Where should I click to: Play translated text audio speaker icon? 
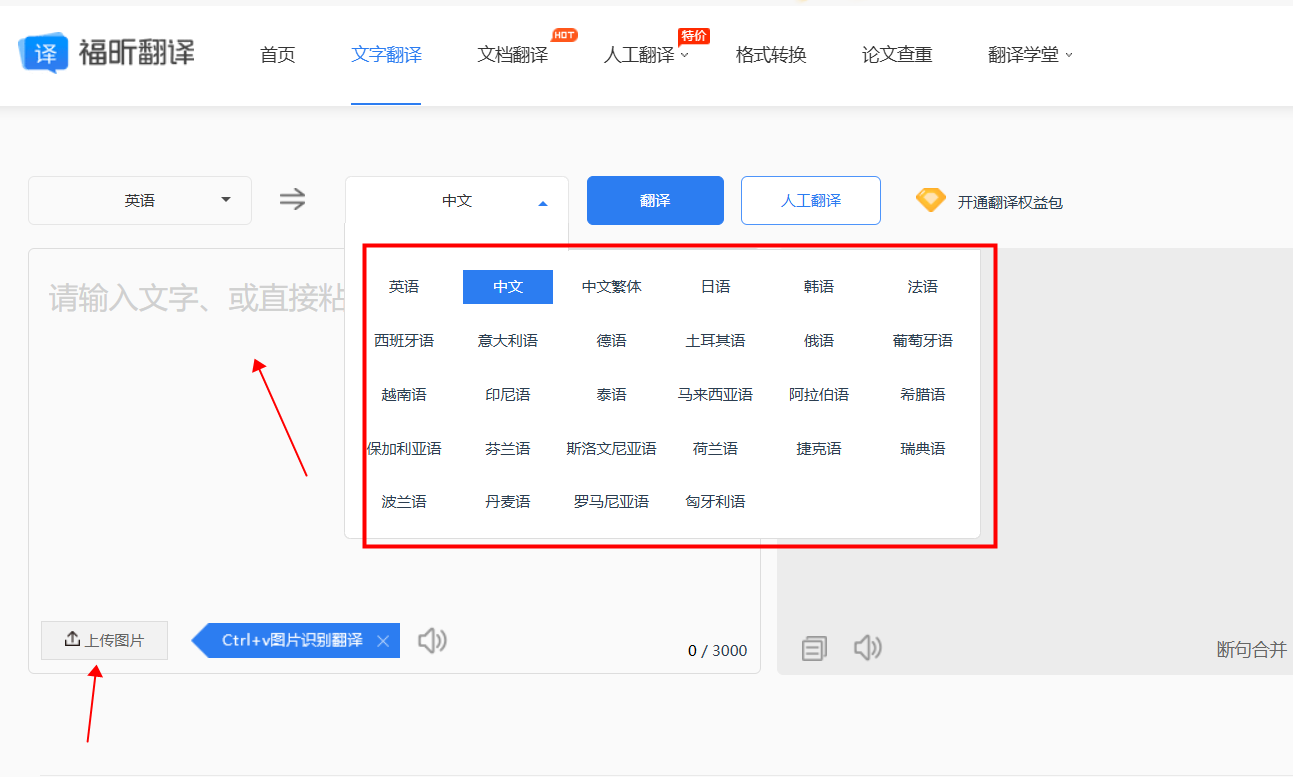(x=868, y=648)
